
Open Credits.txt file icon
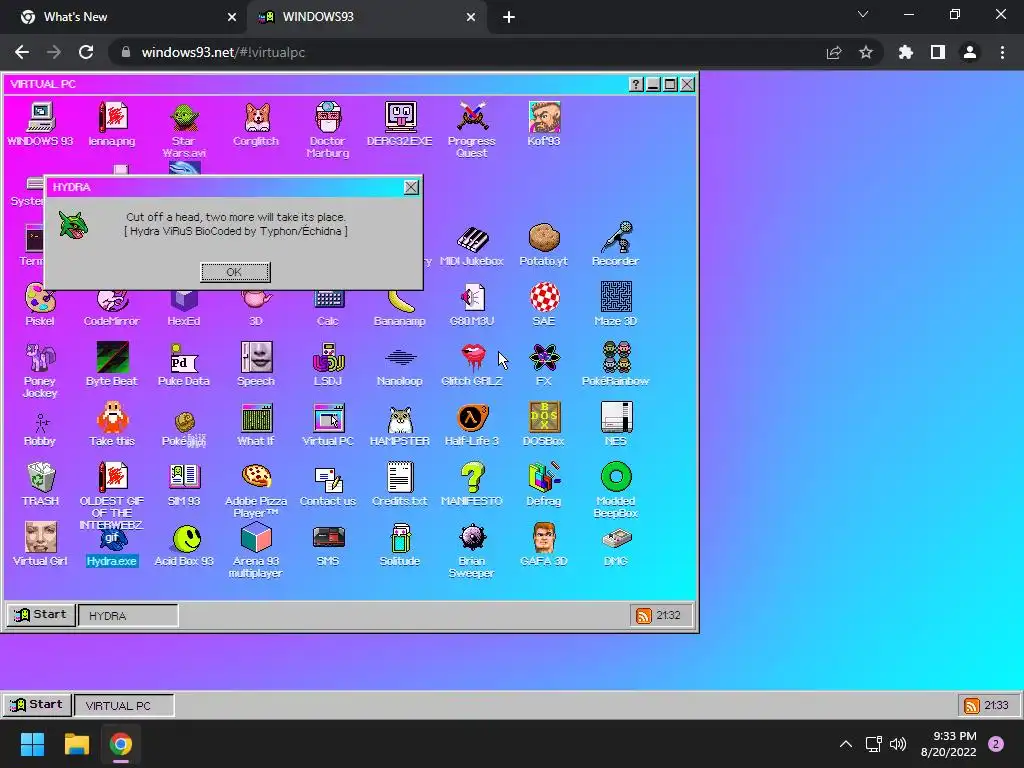400,477
